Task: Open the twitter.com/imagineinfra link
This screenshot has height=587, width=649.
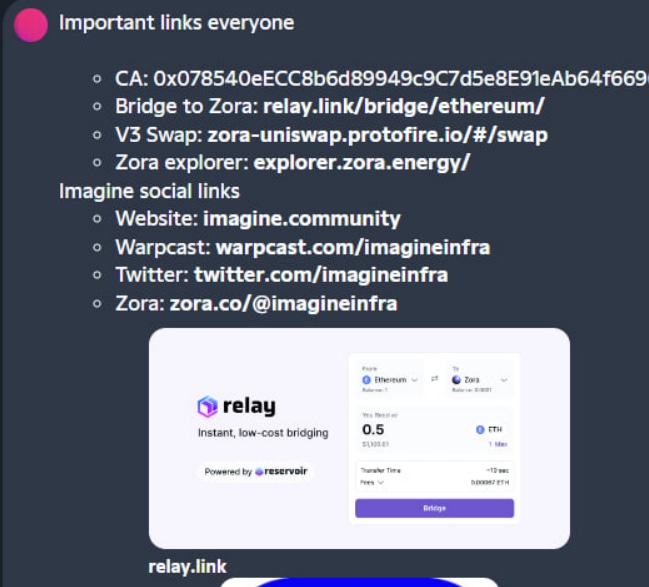Action: coord(321,275)
